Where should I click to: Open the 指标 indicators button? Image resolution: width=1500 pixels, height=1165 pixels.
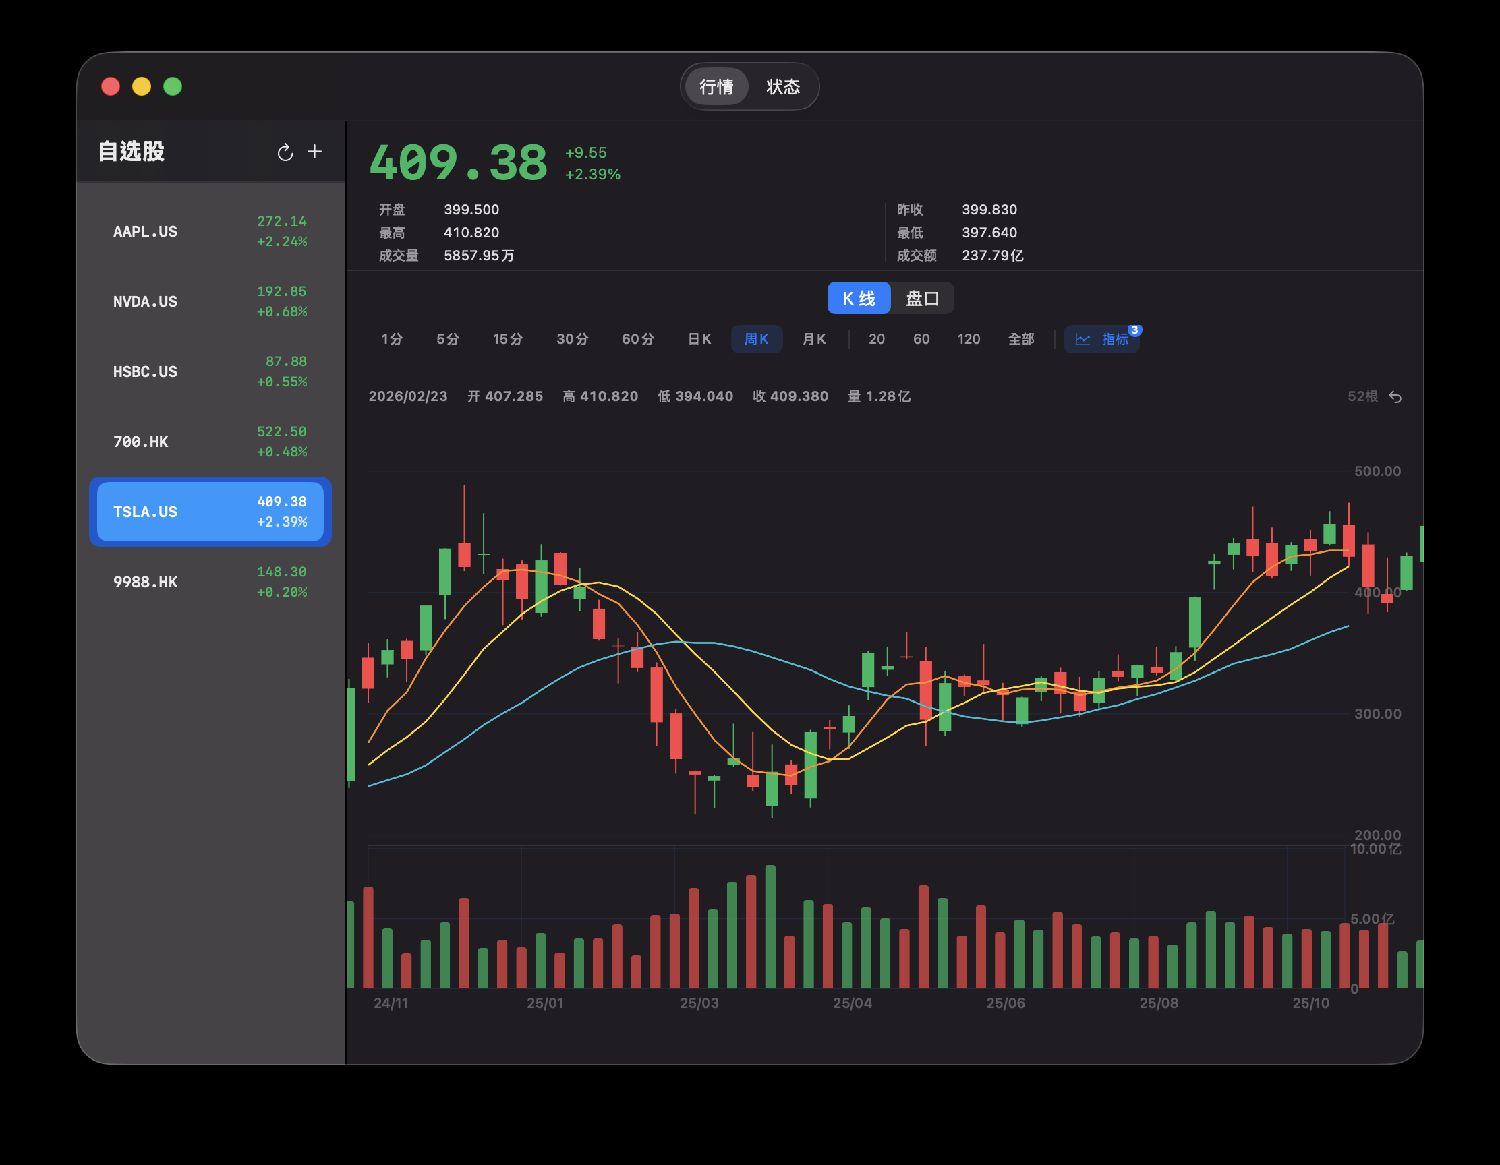pos(1101,340)
